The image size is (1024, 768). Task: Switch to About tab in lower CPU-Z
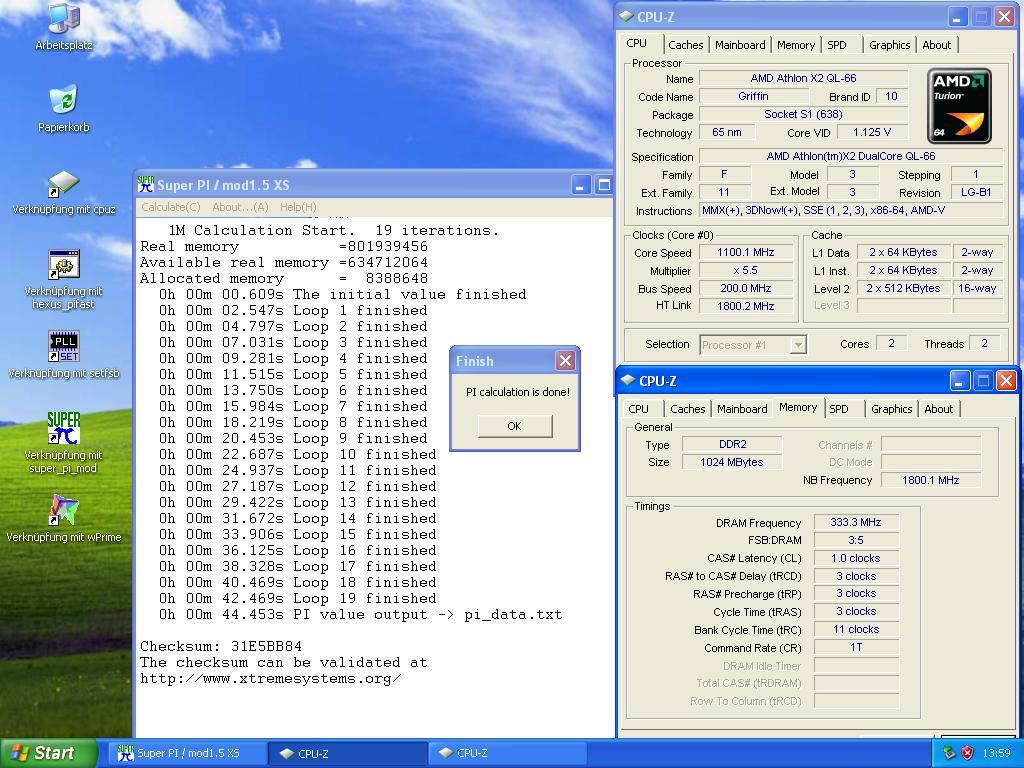pyautogui.click(x=938, y=409)
